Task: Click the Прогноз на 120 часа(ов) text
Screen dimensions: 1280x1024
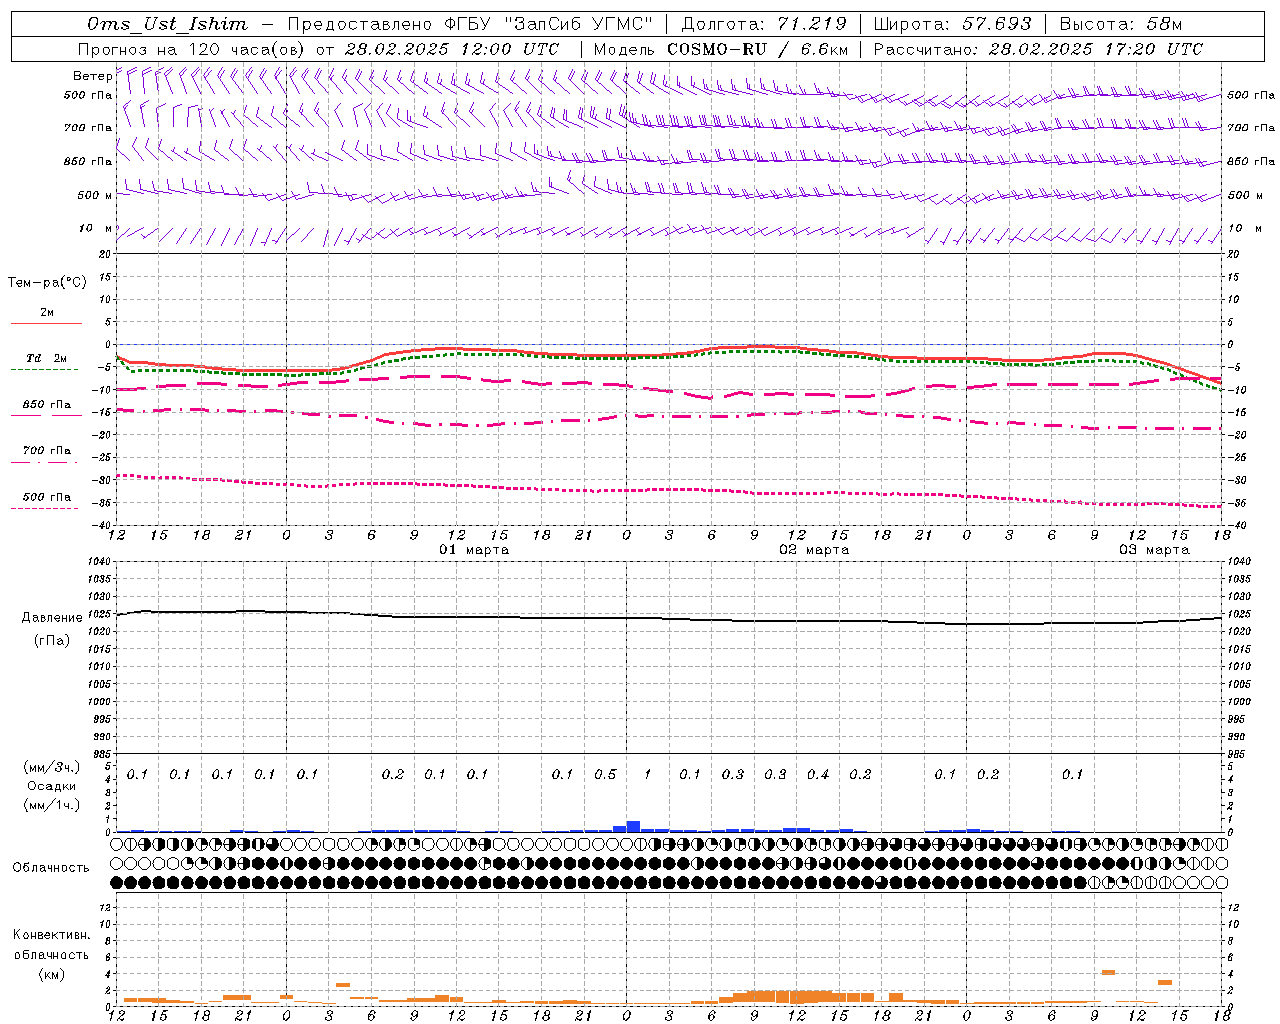Action: click(x=193, y=49)
